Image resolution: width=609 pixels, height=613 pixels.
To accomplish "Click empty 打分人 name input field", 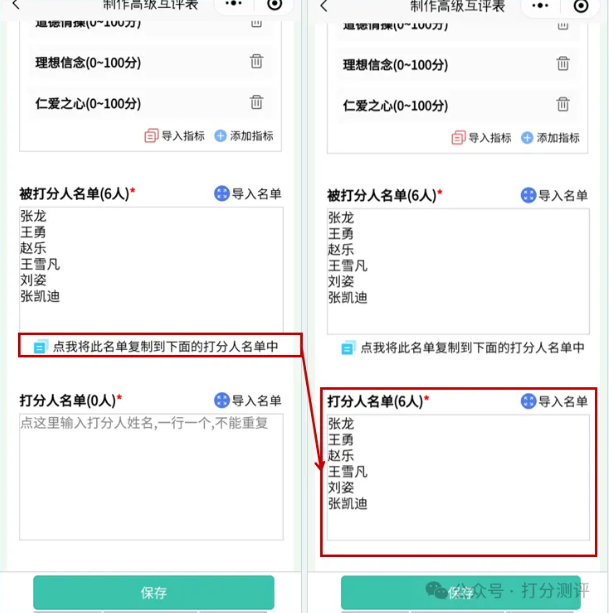I will click(x=151, y=477).
